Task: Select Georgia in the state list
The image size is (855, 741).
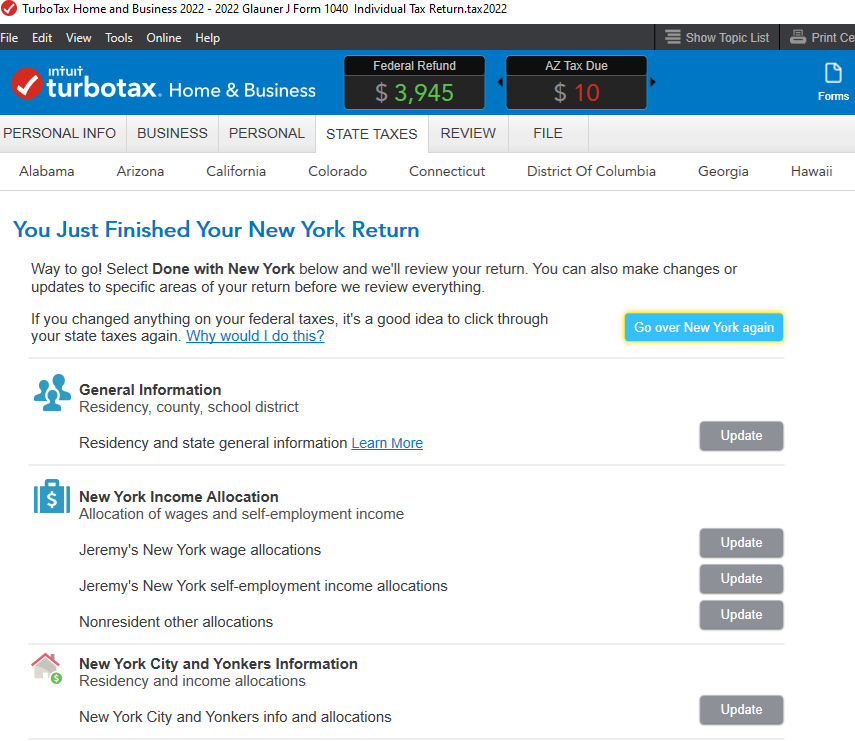Action: [x=723, y=171]
